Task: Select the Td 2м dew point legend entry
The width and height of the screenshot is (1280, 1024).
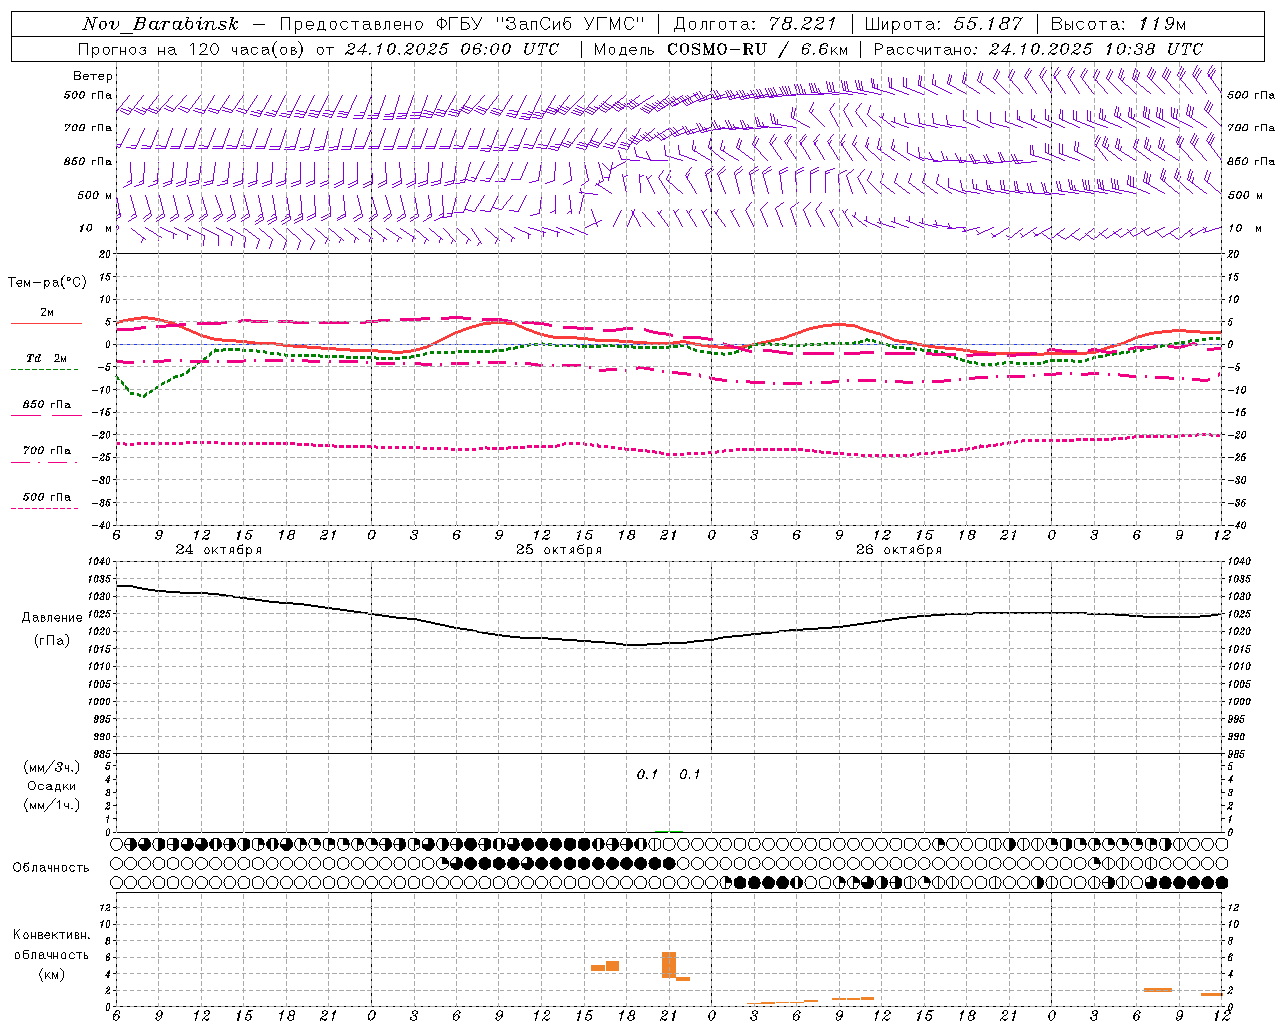Action: tap(45, 362)
